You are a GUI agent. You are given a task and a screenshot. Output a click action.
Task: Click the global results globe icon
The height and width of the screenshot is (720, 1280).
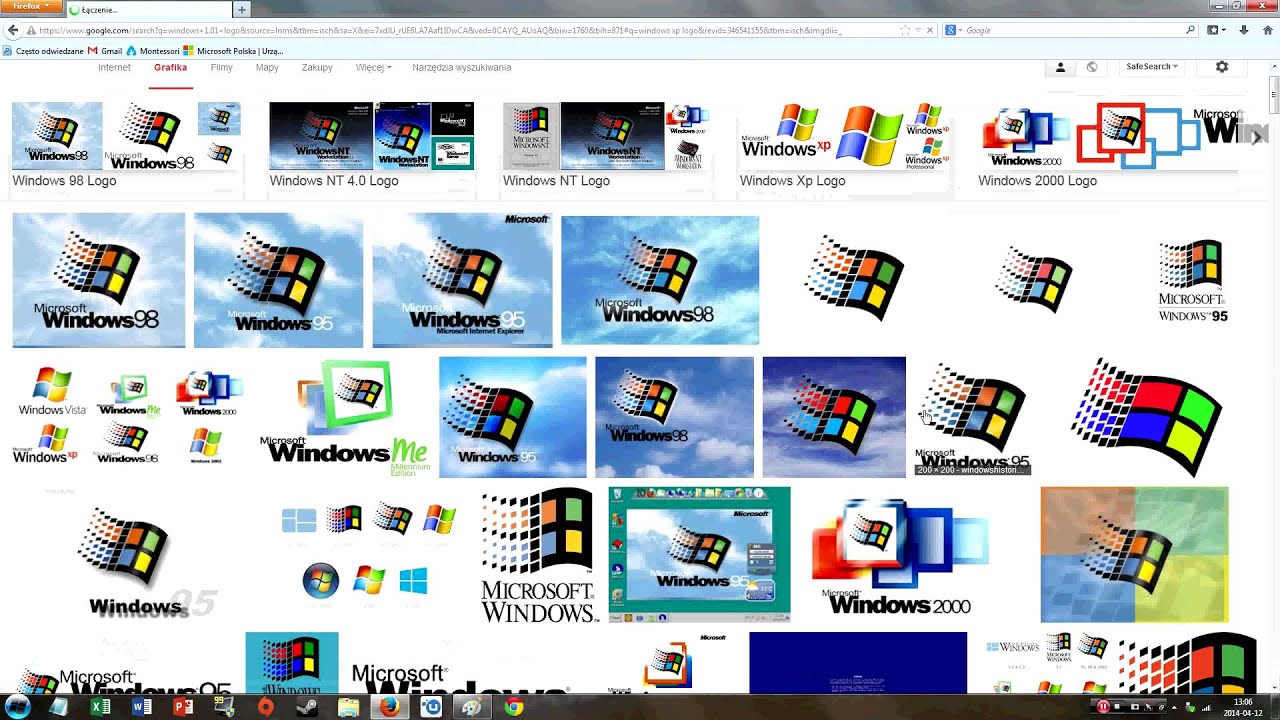1091,67
